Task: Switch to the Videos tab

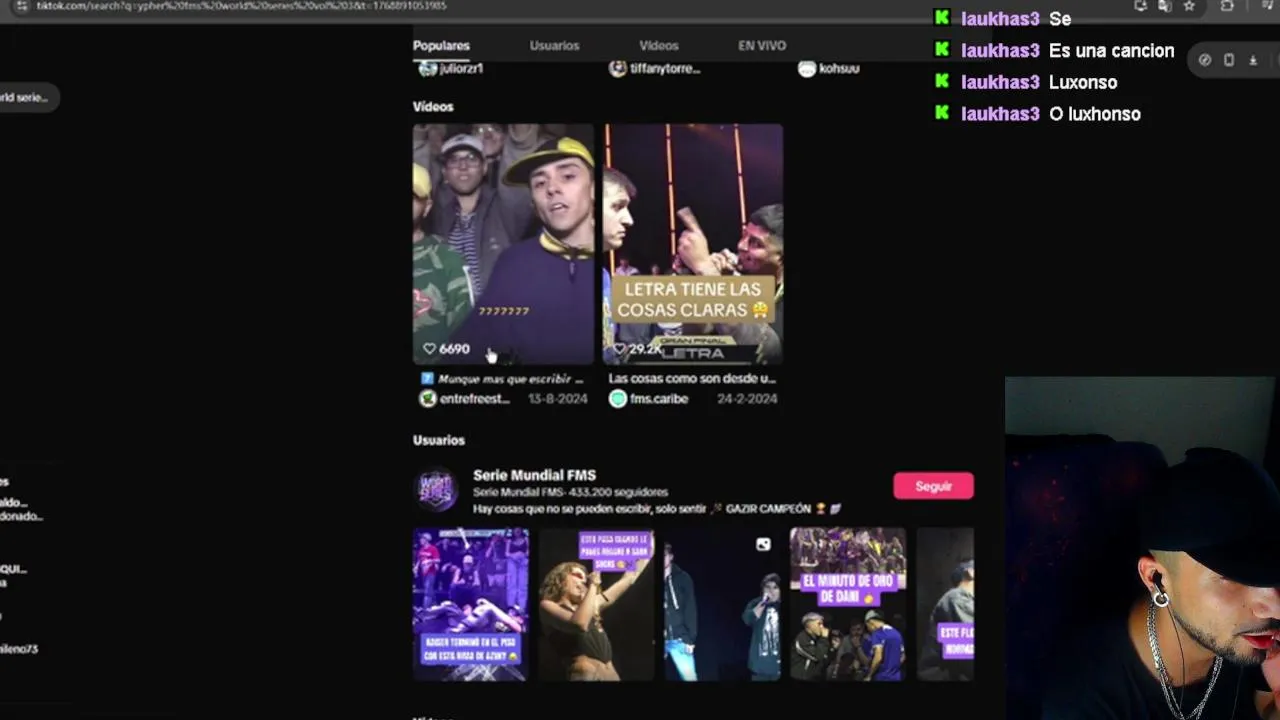Action: [659, 45]
